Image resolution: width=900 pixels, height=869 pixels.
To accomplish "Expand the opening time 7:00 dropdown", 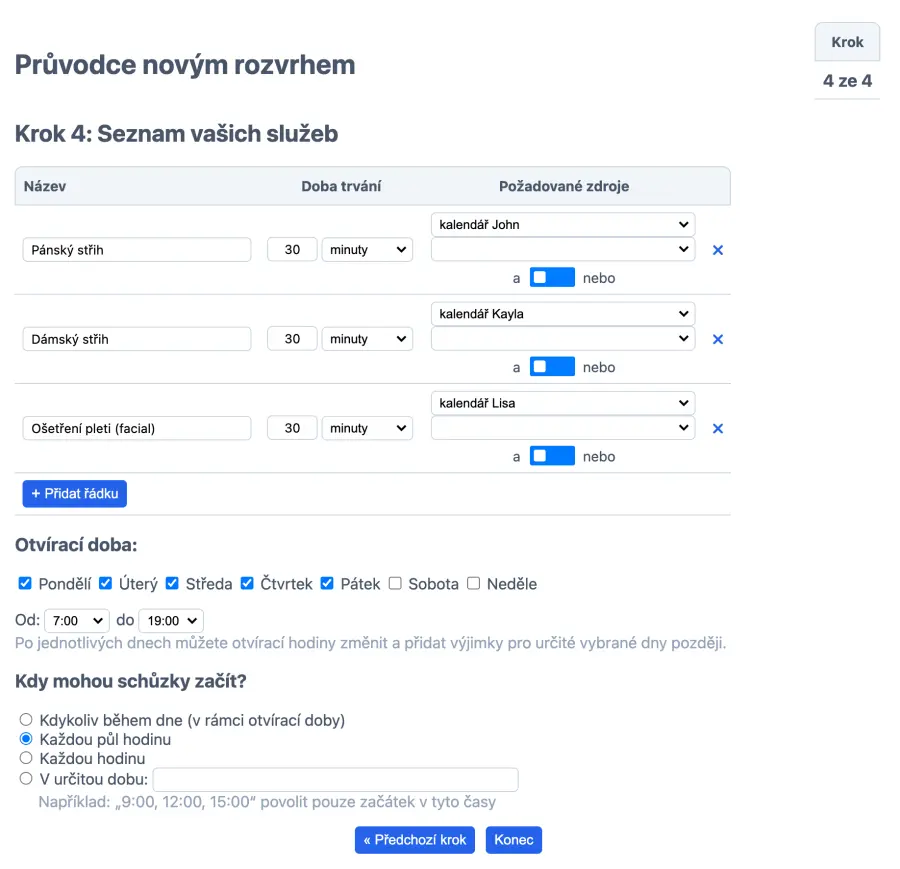I will point(76,621).
